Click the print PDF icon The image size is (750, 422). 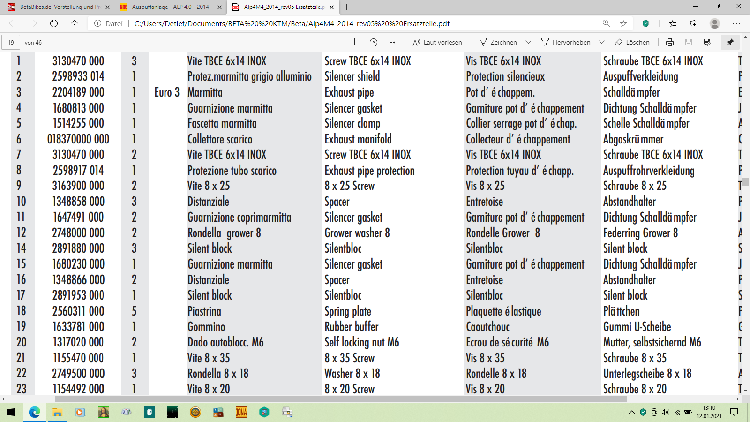coord(672,42)
